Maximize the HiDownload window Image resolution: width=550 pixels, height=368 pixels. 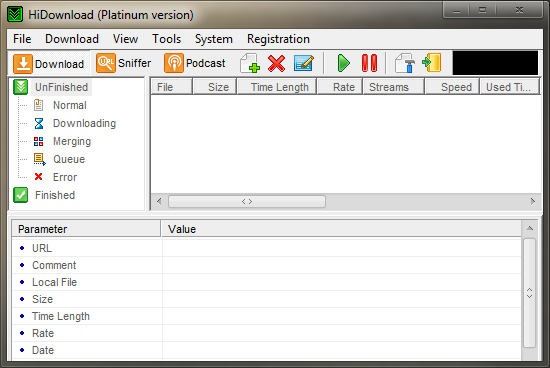(483, 10)
